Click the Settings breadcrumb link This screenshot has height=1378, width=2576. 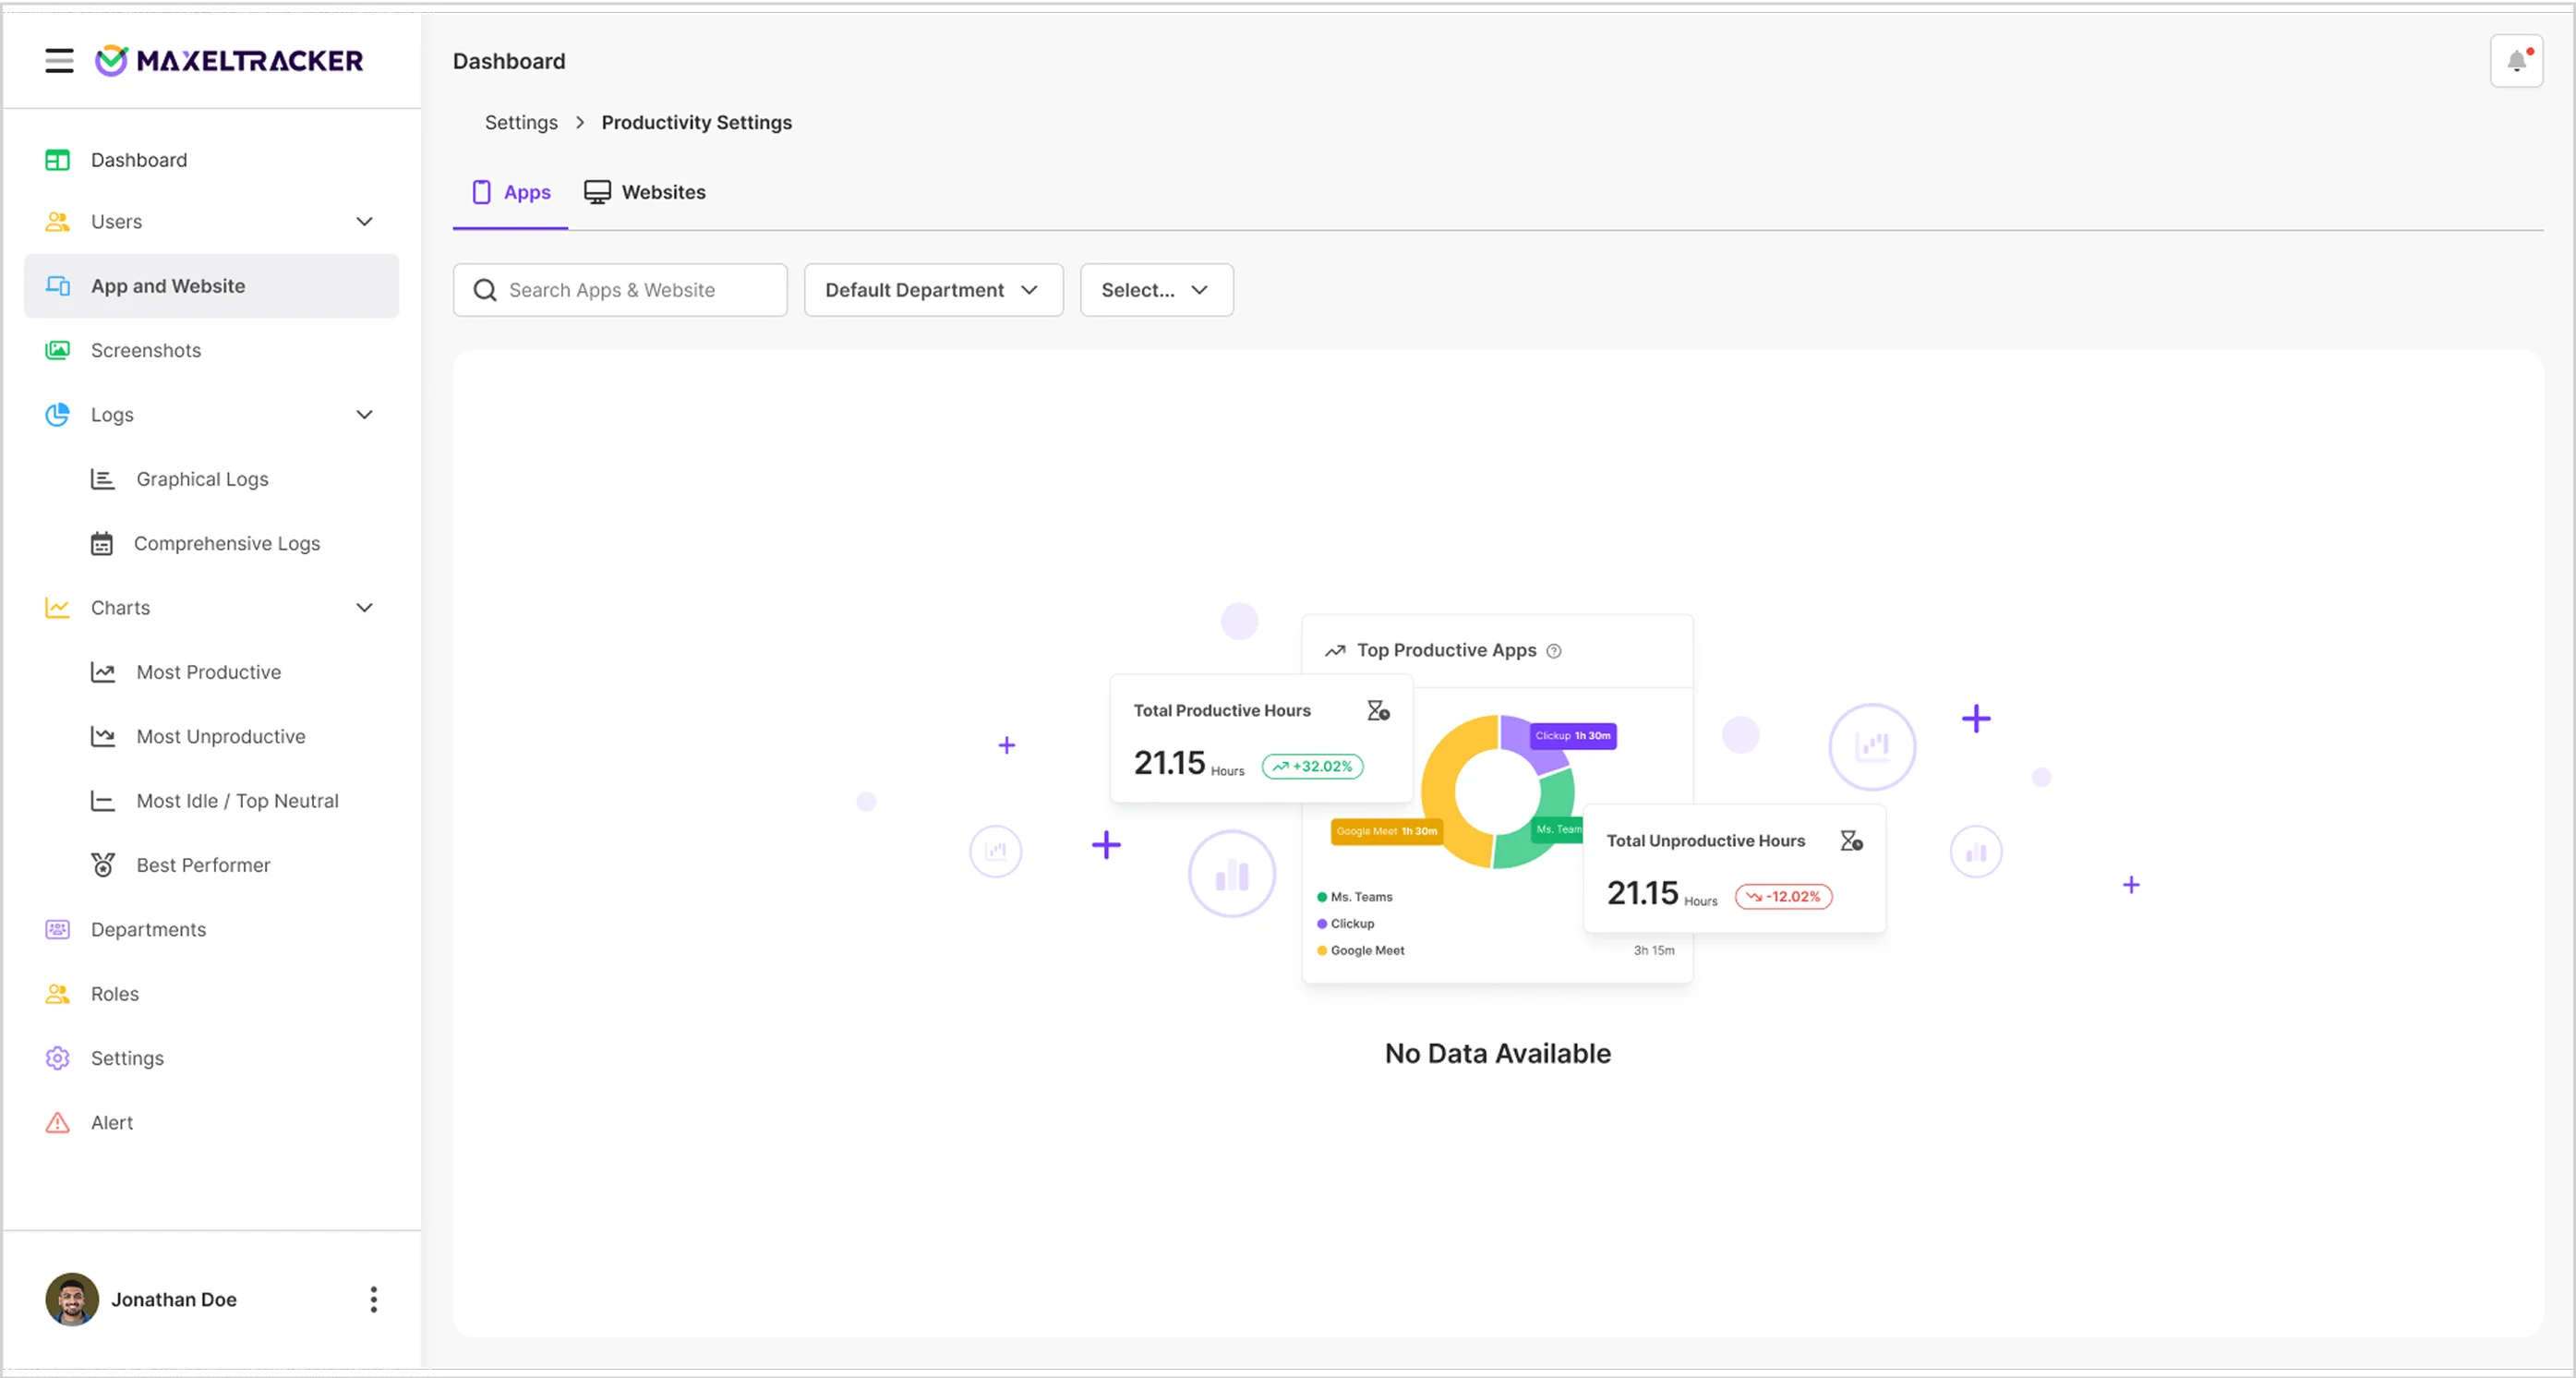pyautogui.click(x=521, y=123)
